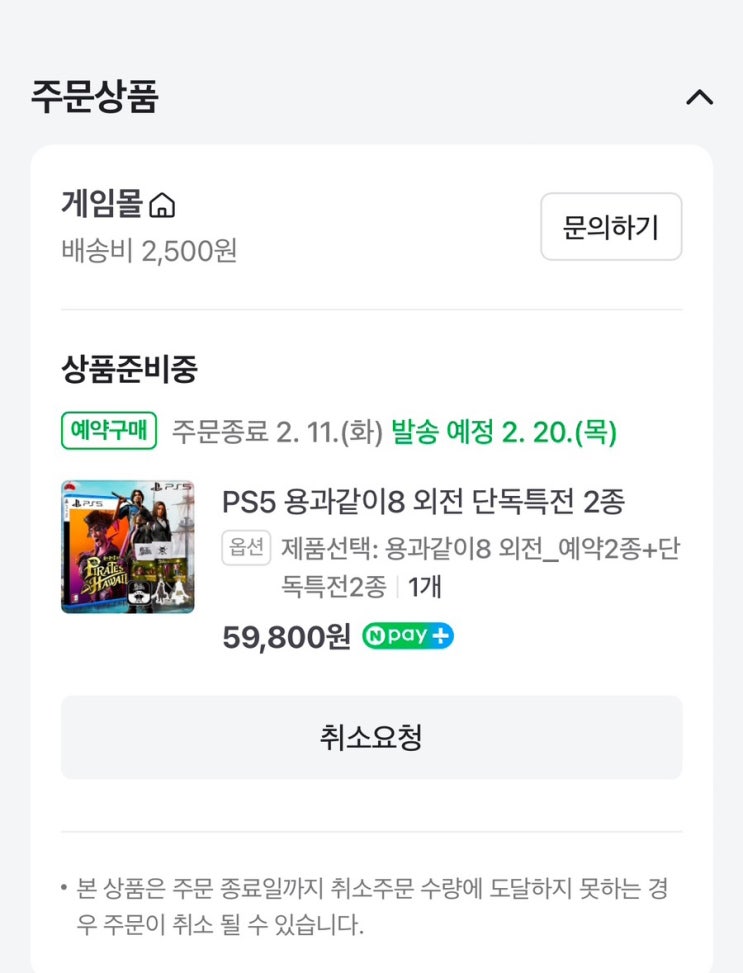The width and height of the screenshot is (743, 973).
Task: Click the Npay plus badge icon
Action: click(x=408, y=636)
